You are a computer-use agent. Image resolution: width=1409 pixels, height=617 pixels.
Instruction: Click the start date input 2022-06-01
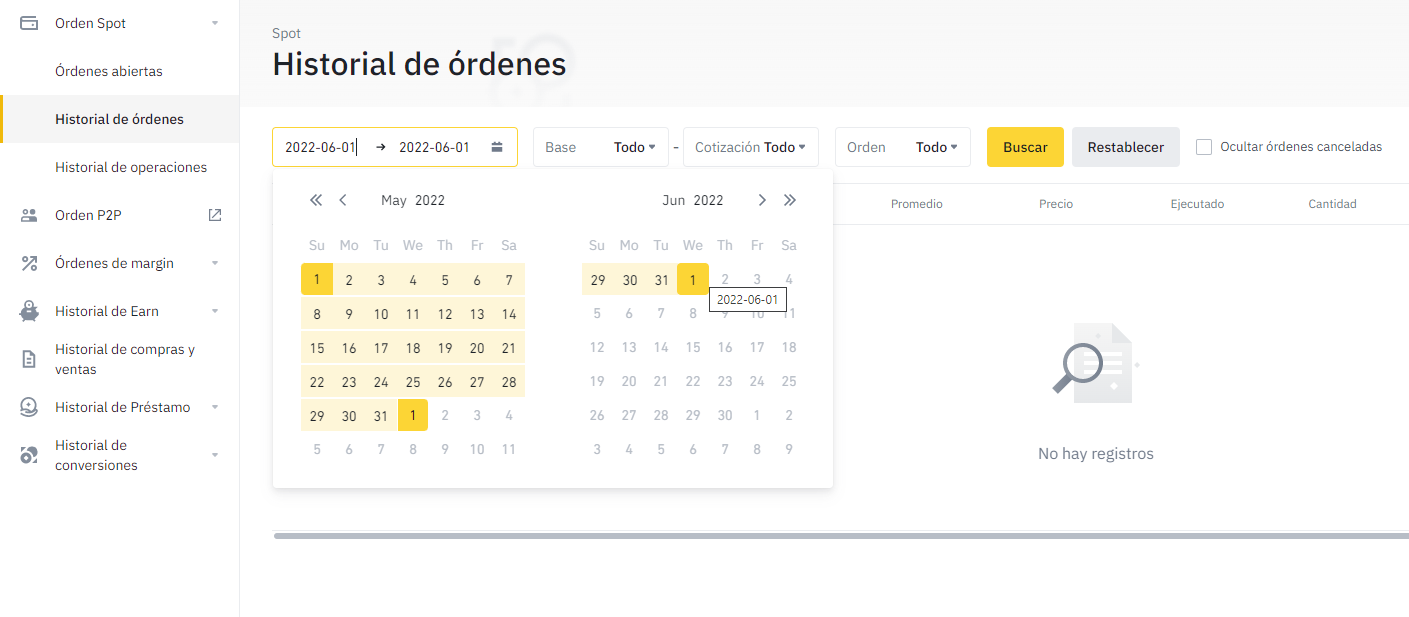click(x=320, y=147)
